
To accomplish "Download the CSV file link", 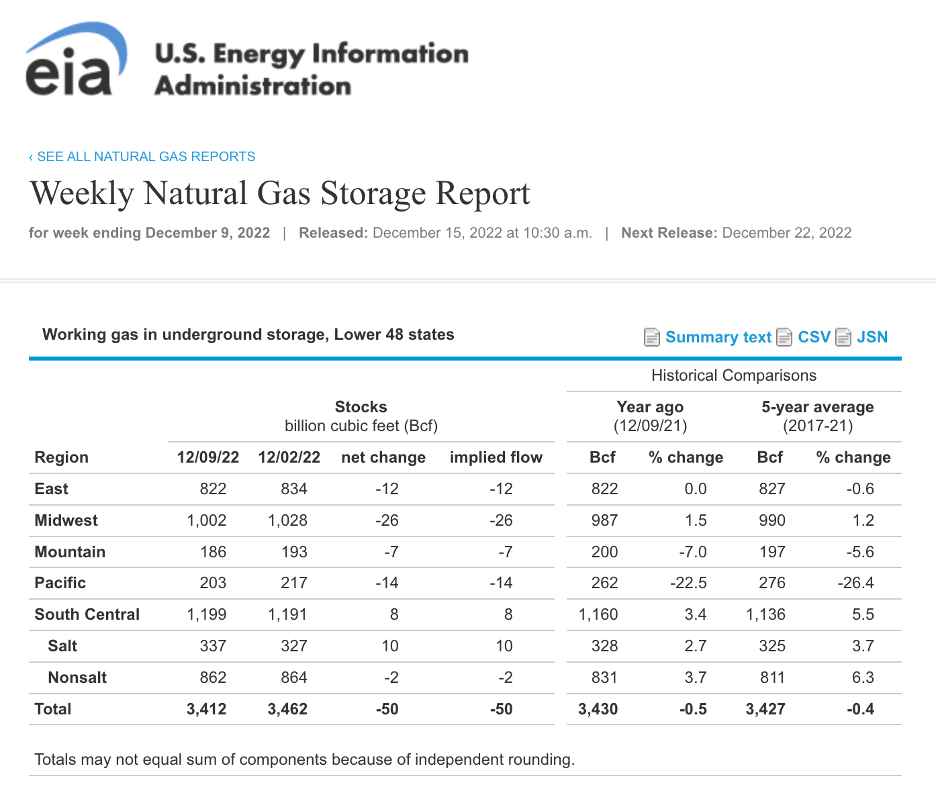I will (814, 337).
